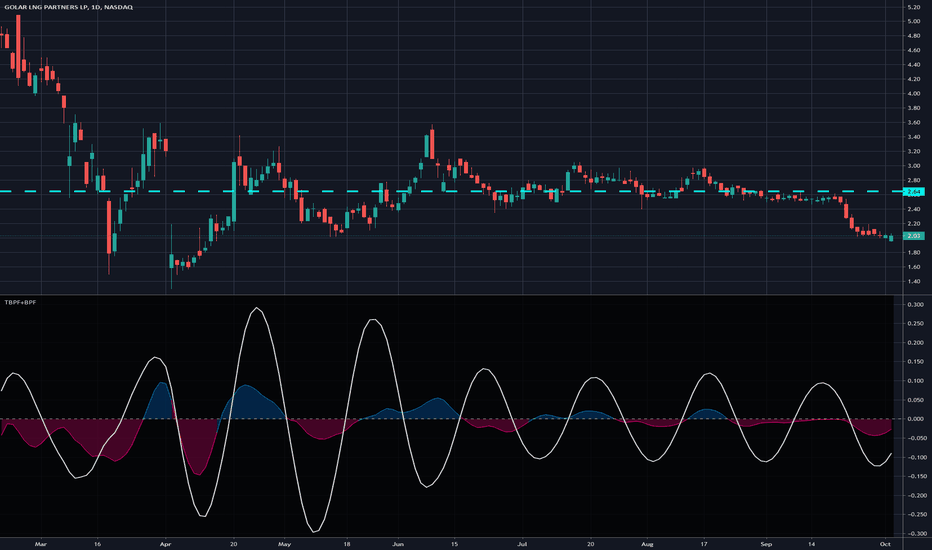This screenshot has width=932, height=550.
Task: Click the Oct label on time axis
Action: (885, 544)
